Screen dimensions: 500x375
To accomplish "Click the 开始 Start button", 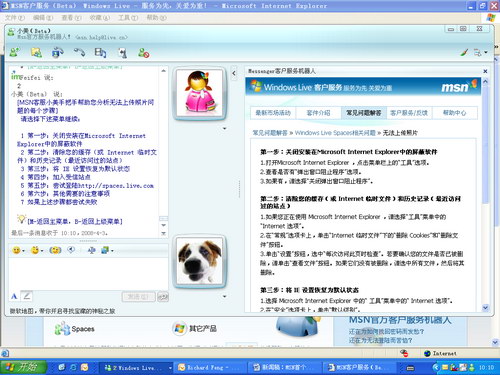I will (23, 367).
